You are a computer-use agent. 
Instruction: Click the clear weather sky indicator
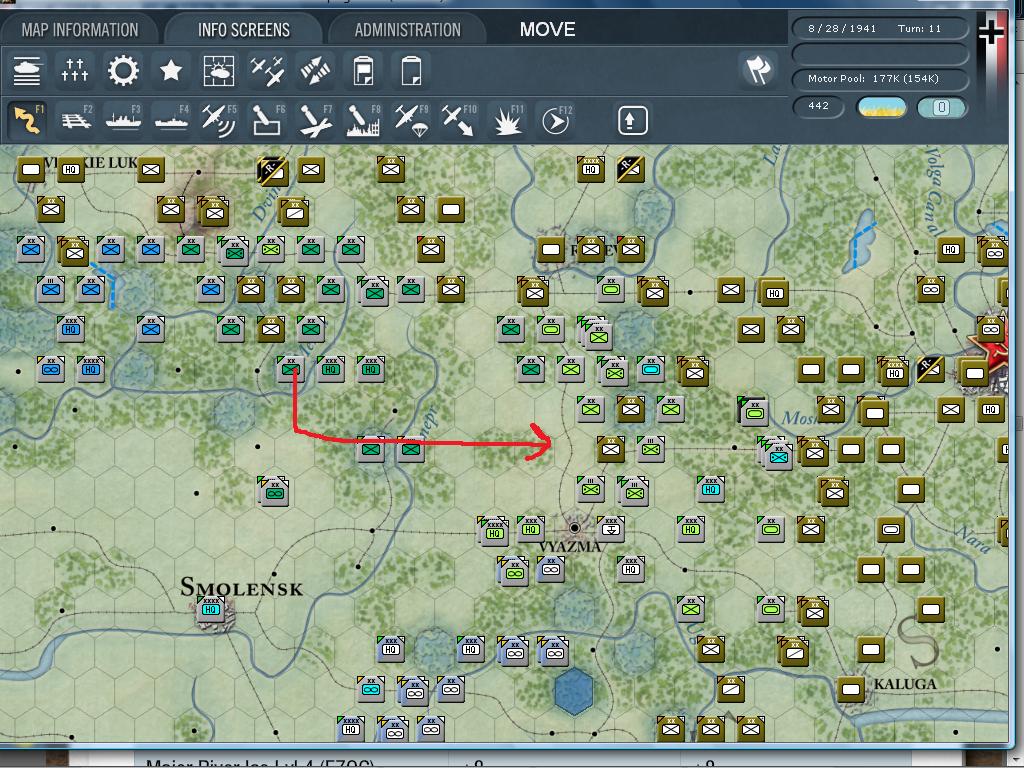point(882,107)
